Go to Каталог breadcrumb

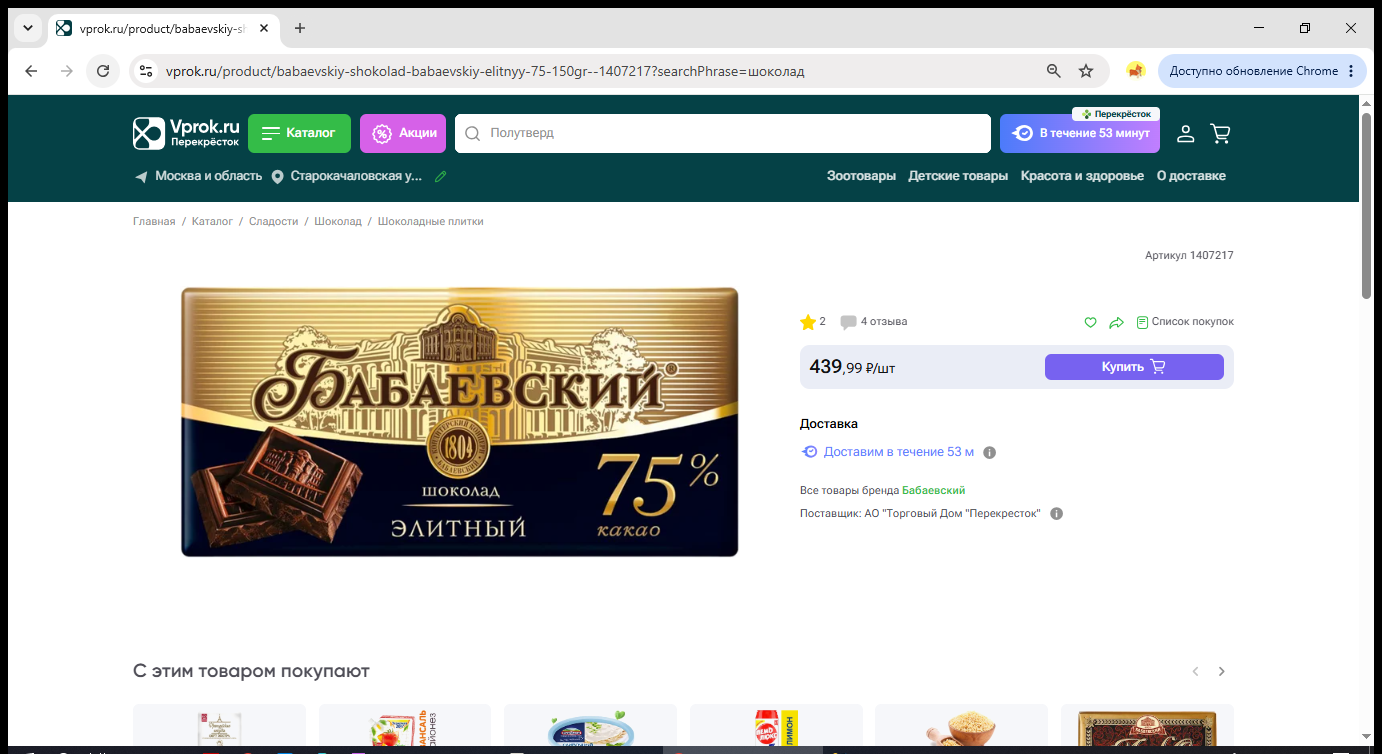[212, 222]
